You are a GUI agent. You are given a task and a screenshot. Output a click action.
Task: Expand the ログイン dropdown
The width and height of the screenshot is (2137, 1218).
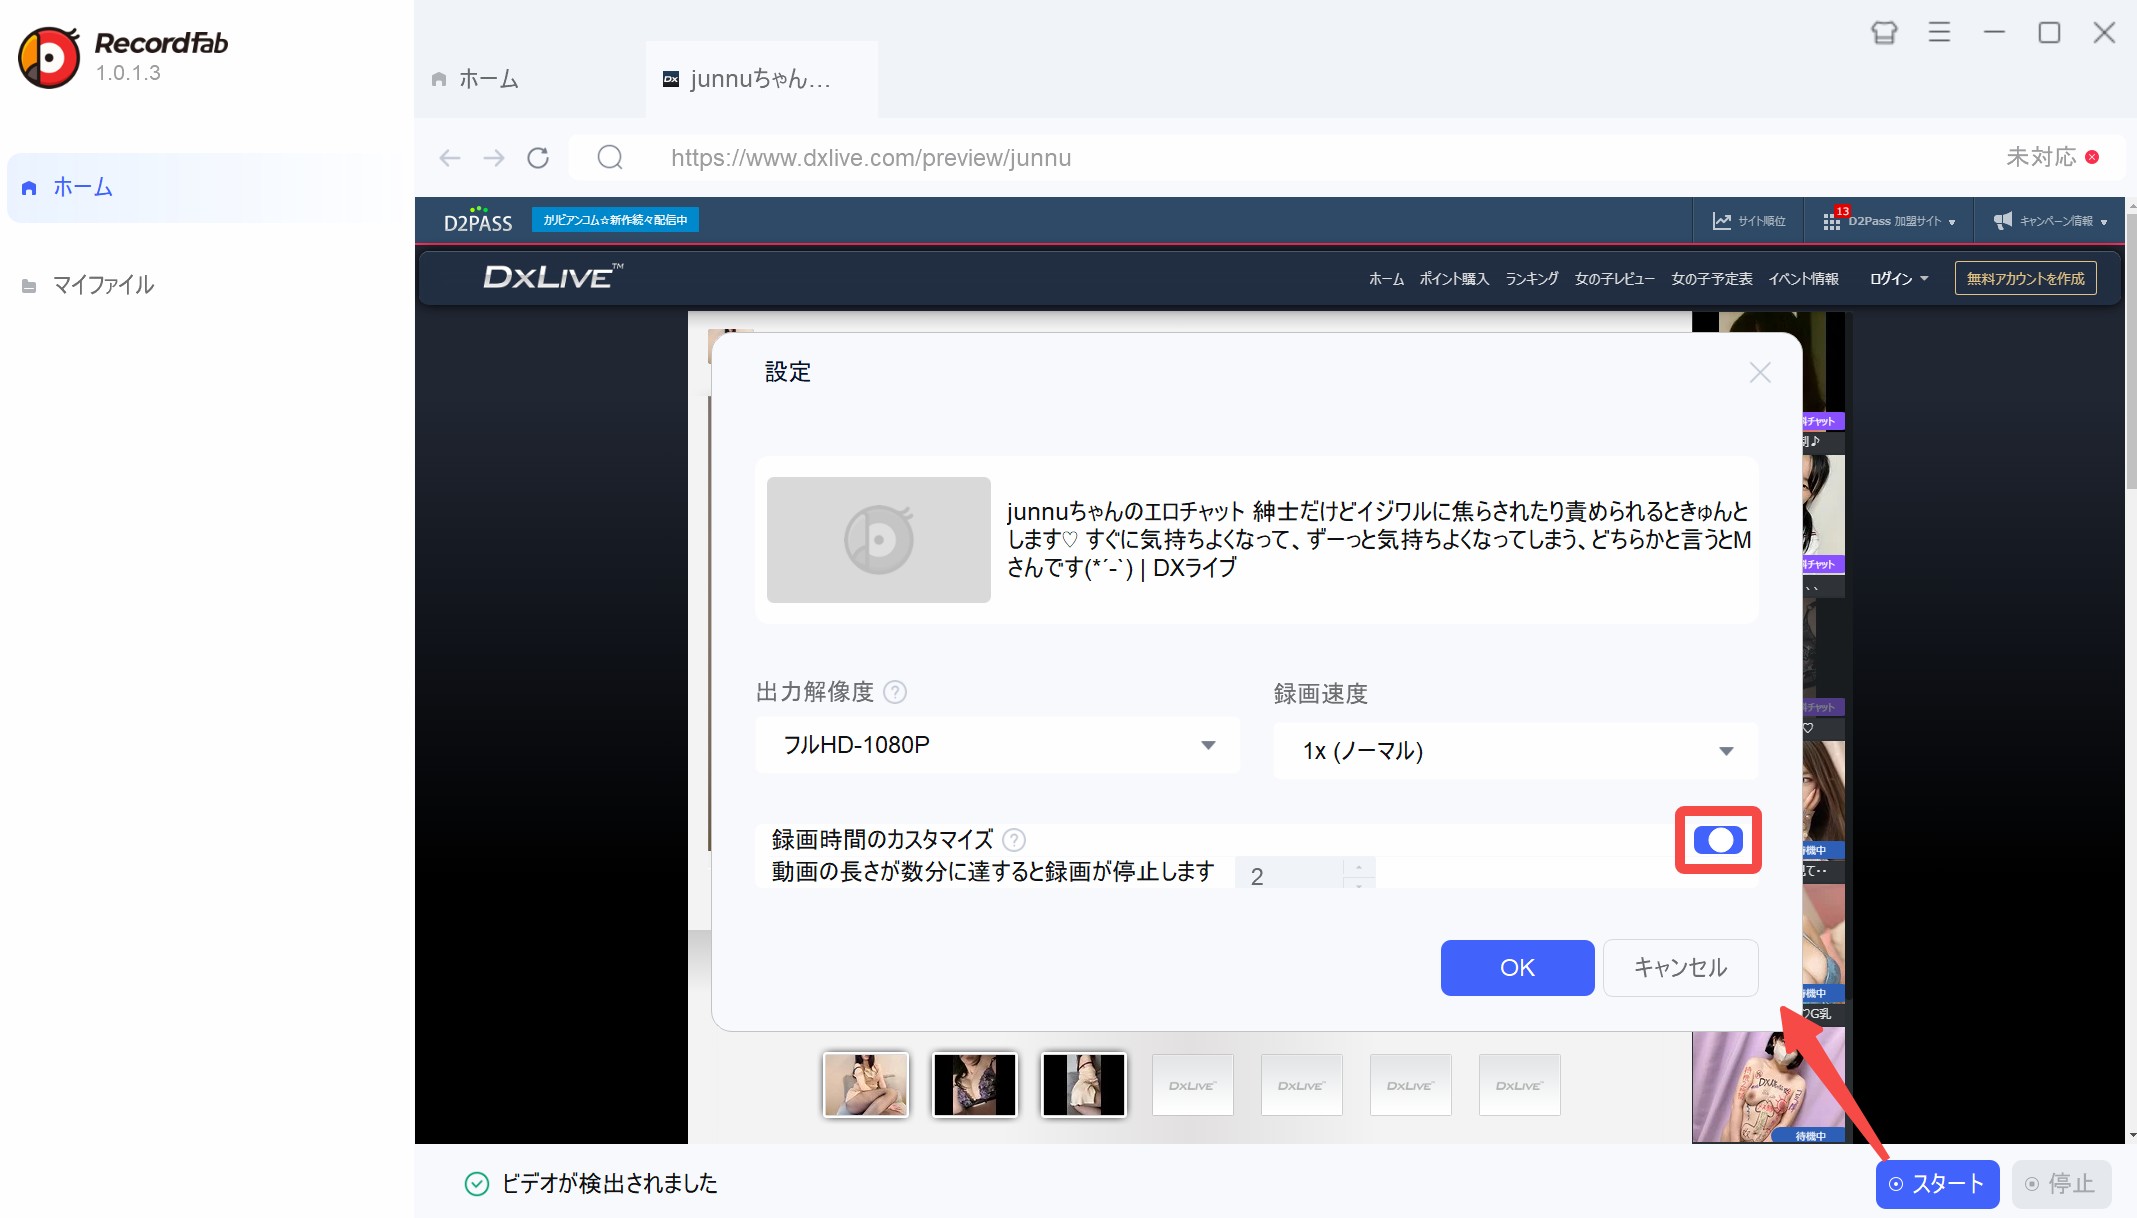(1899, 279)
